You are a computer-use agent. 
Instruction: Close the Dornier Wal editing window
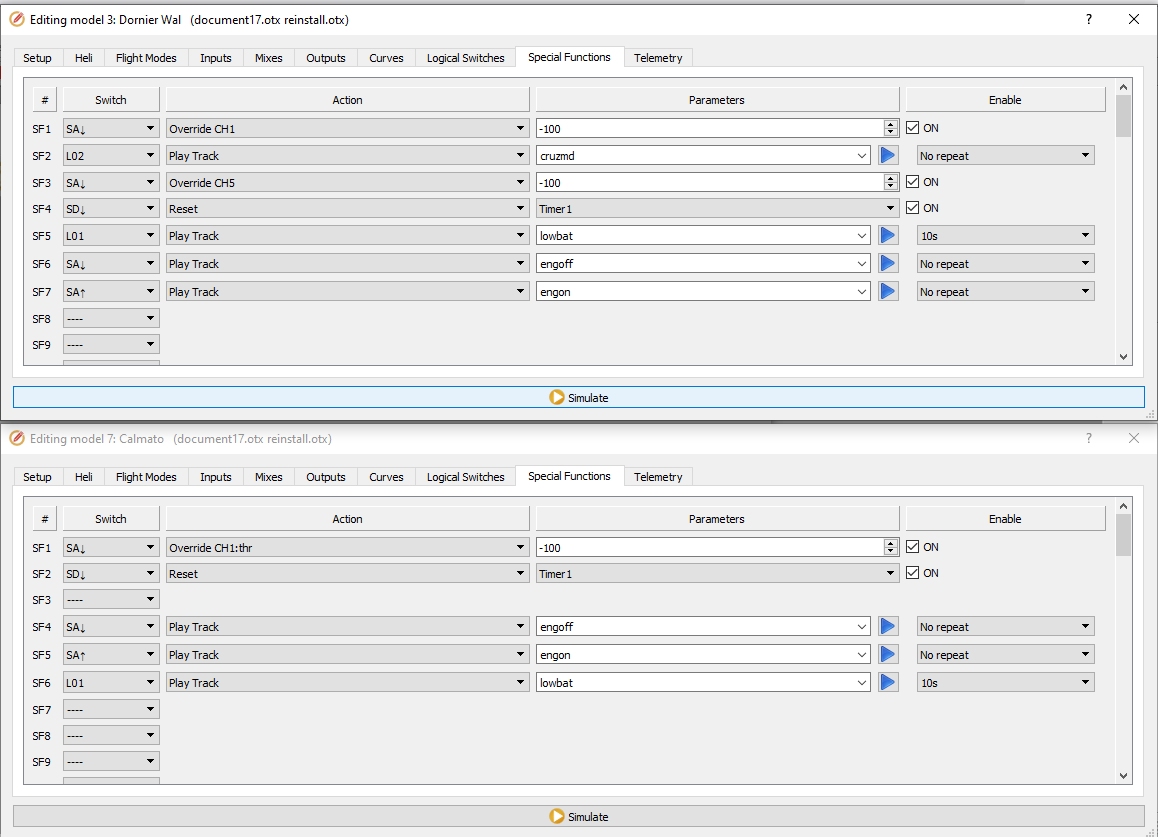pyautogui.click(x=1134, y=19)
